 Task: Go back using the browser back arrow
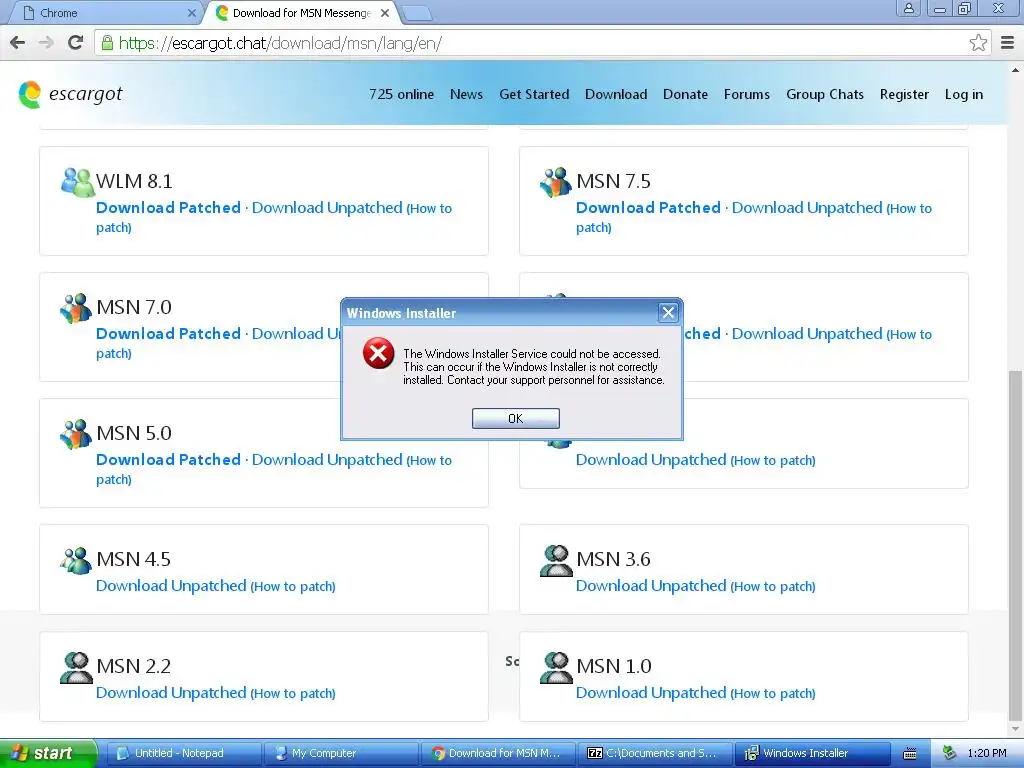pos(18,43)
